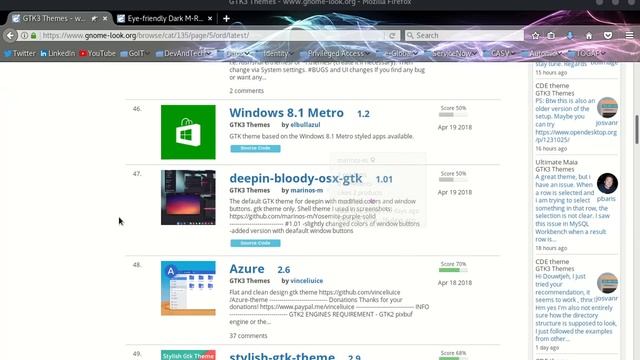Open the Pocket shield icon
Viewport: 640px width, 360px height.
(608, 36)
